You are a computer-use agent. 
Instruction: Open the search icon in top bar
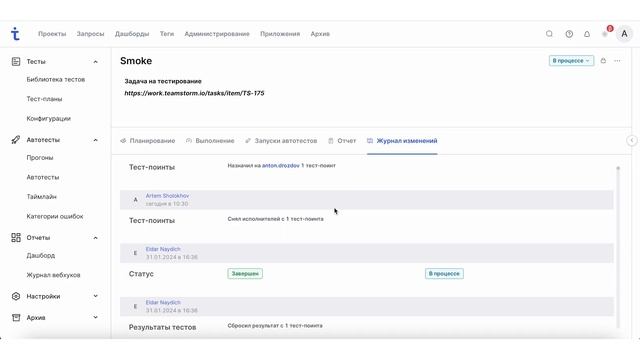(x=549, y=34)
